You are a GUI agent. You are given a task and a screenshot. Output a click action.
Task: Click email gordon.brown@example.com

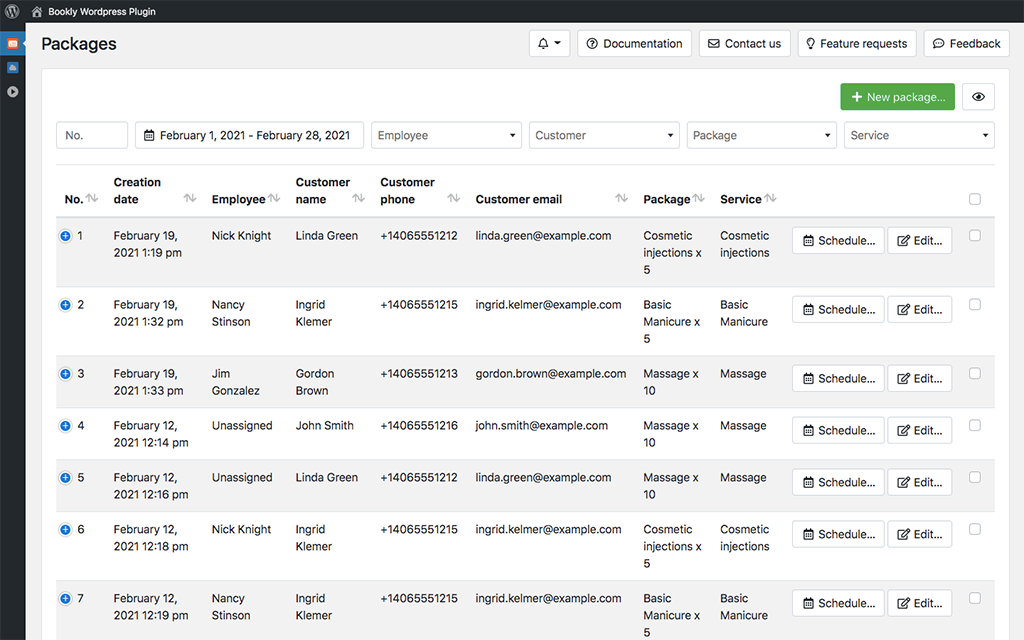click(551, 374)
